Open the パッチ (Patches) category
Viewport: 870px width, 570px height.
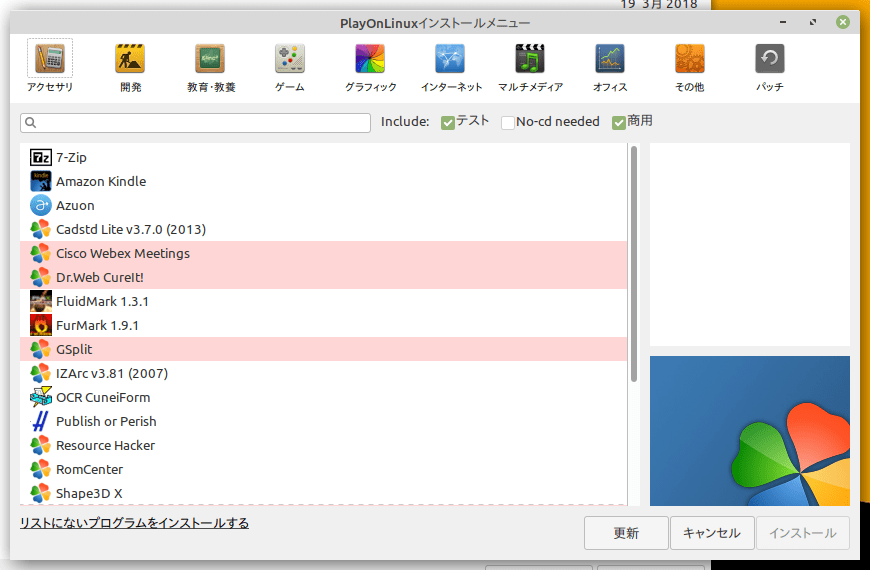[x=770, y=66]
